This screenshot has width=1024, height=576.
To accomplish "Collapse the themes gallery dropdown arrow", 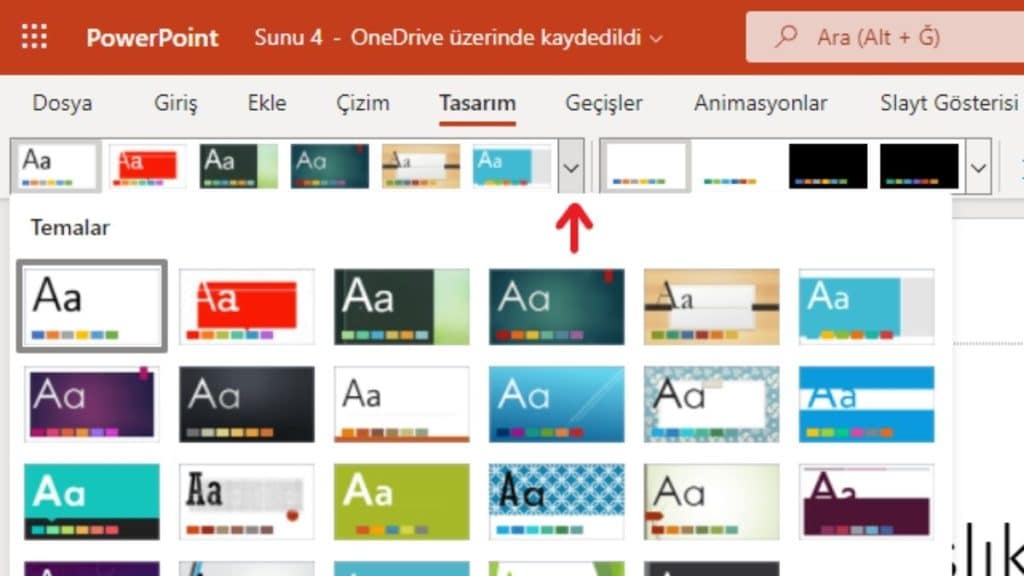I will pyautogui.click(x=571, y=167).
